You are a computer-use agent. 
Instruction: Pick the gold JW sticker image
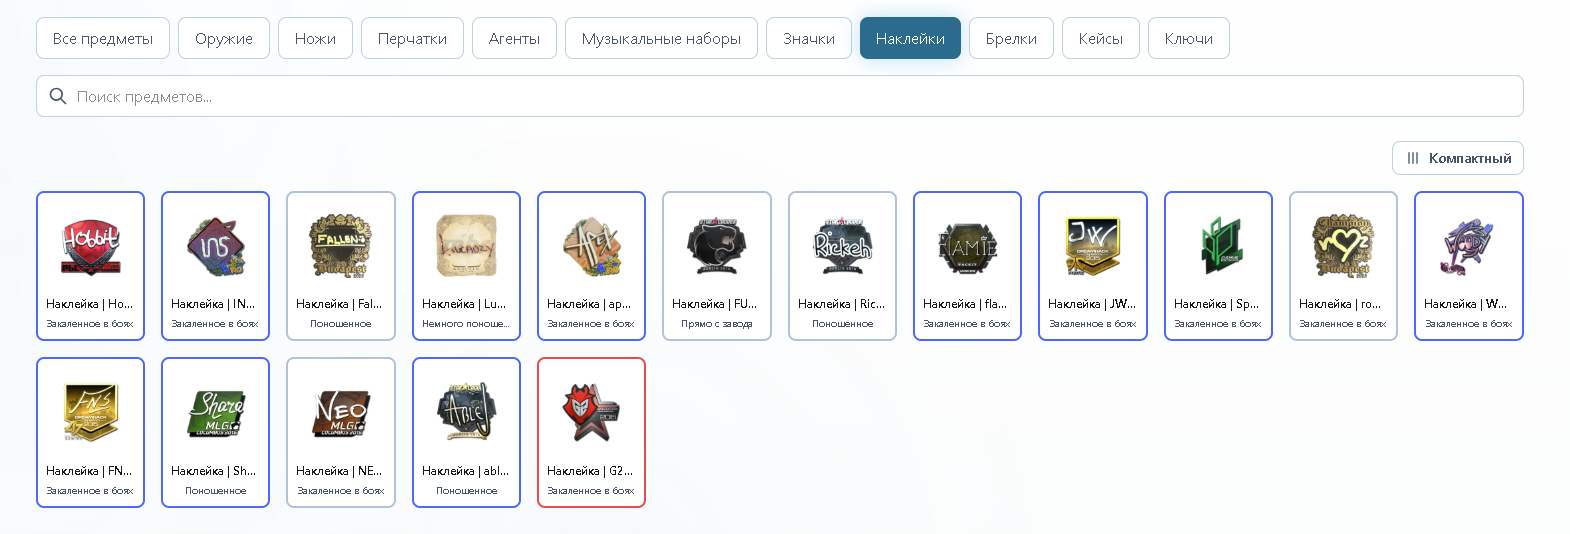point(1092,247)
